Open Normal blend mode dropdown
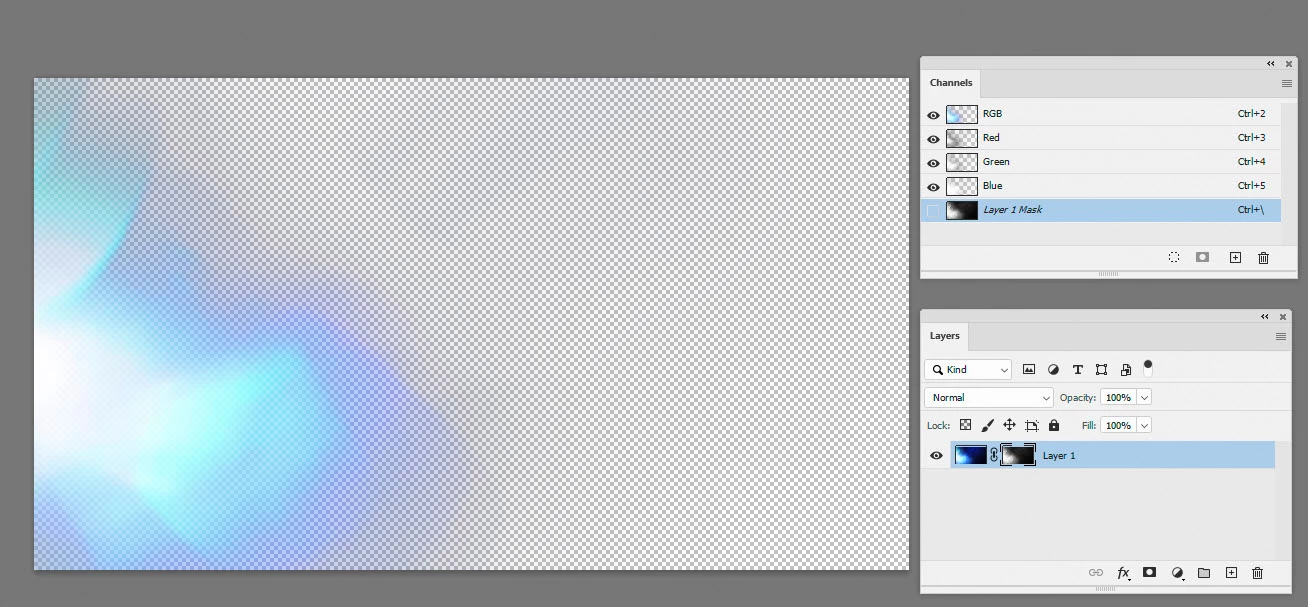This screenshot has width=1308, height=607. (x=989, y=398)
